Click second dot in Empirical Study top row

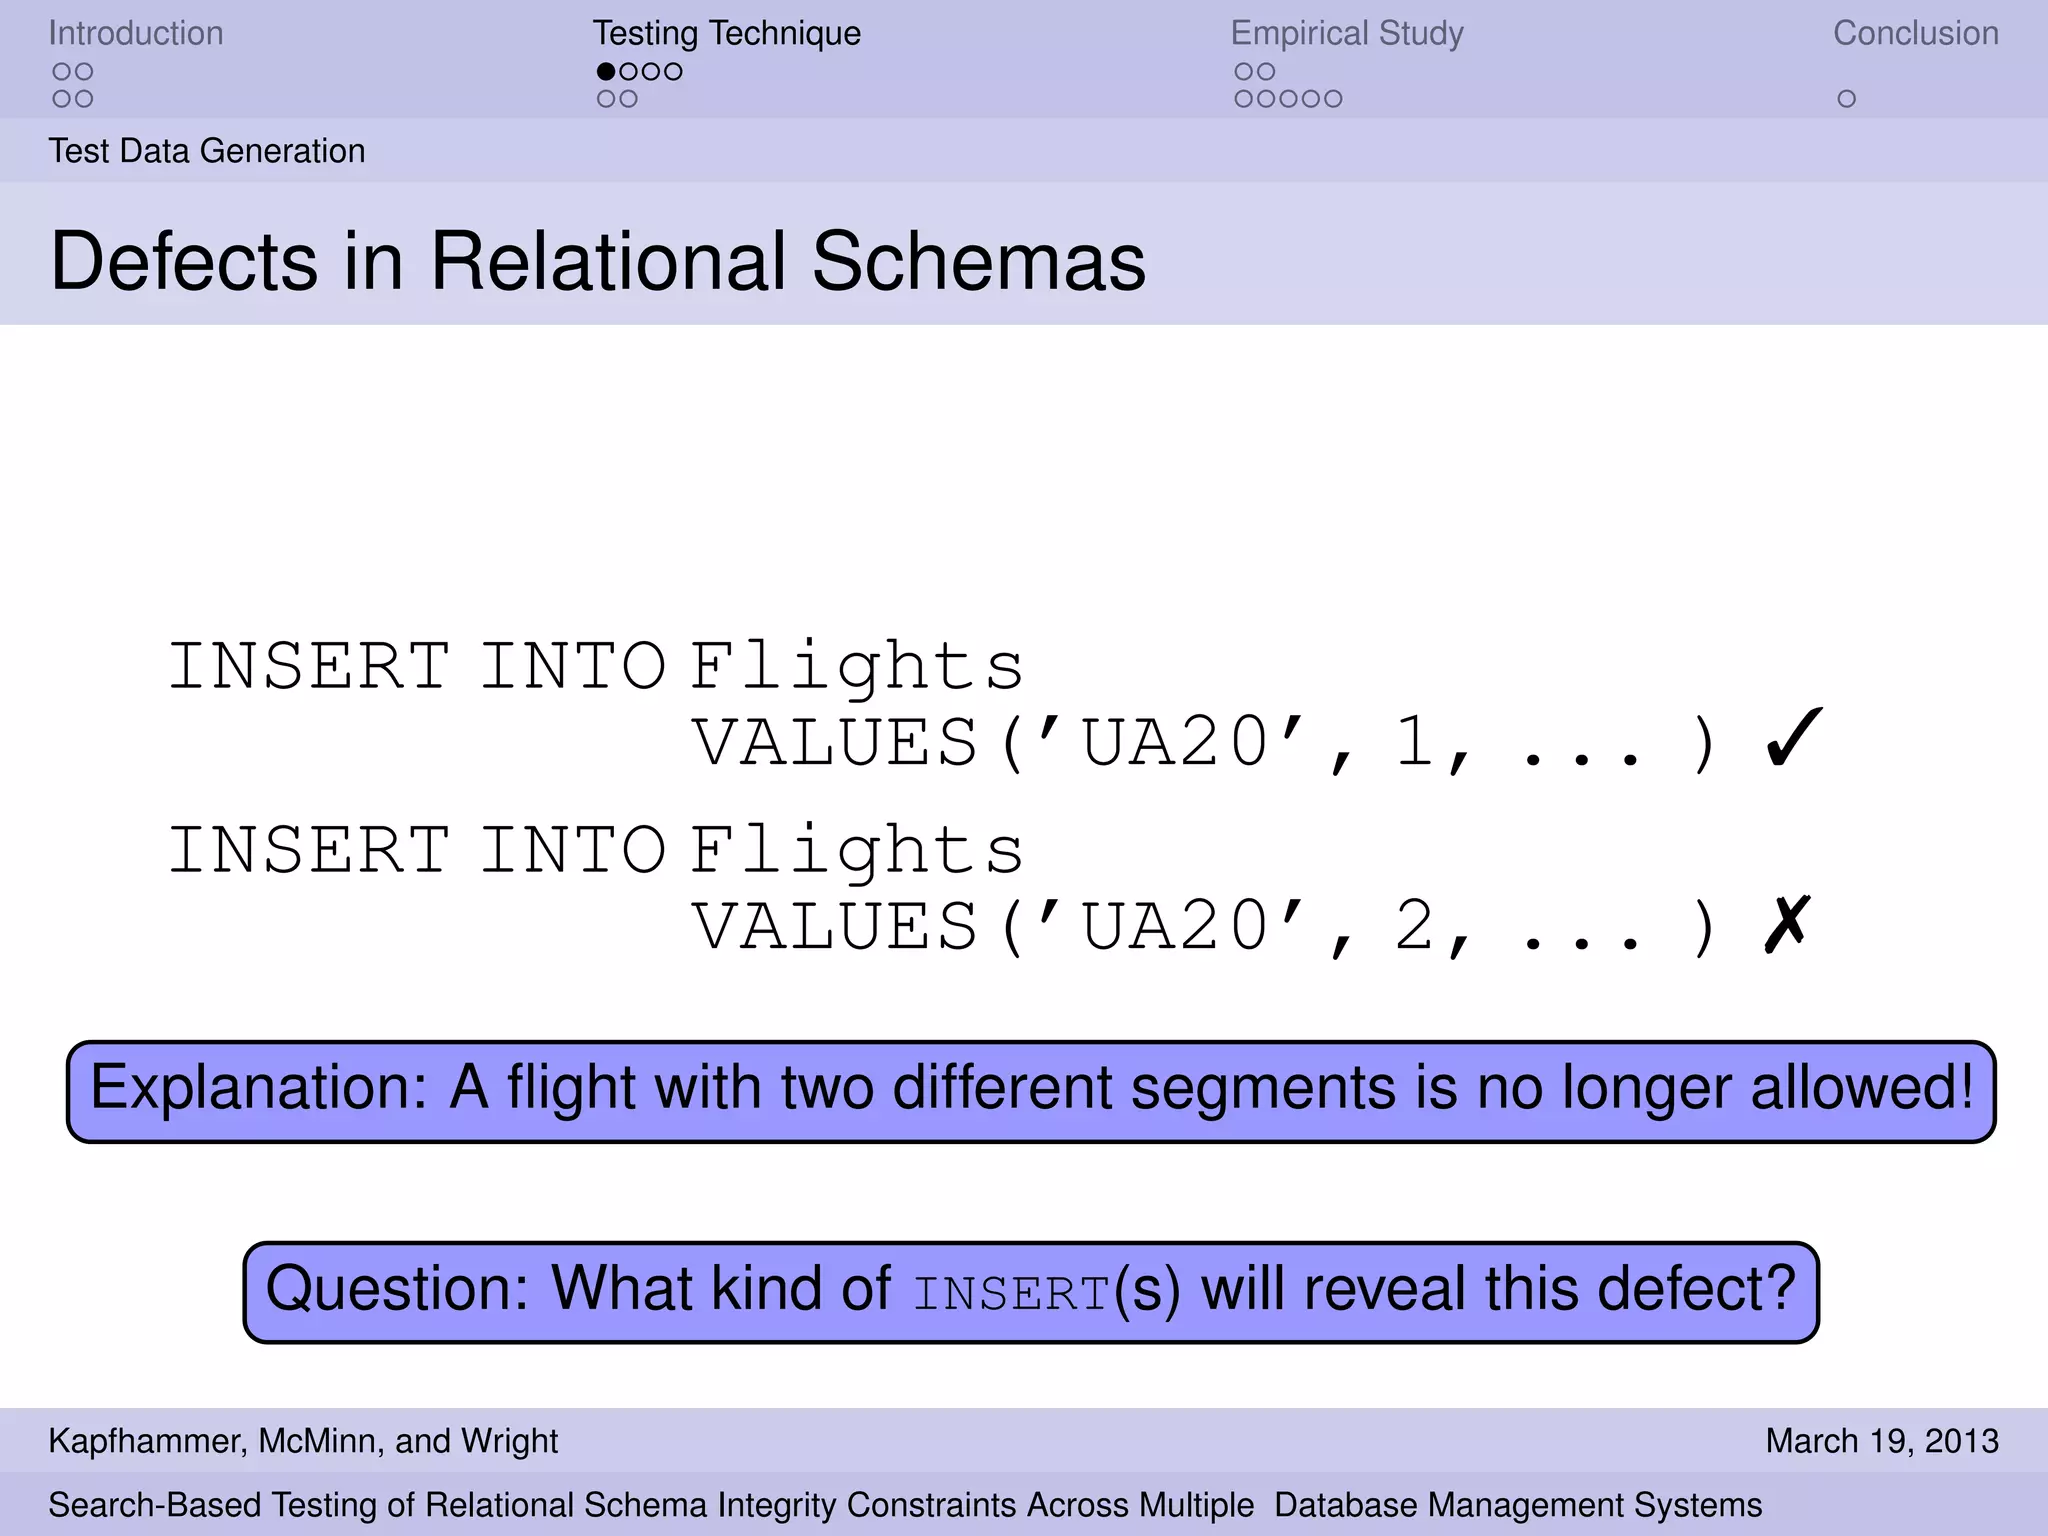1266,71
